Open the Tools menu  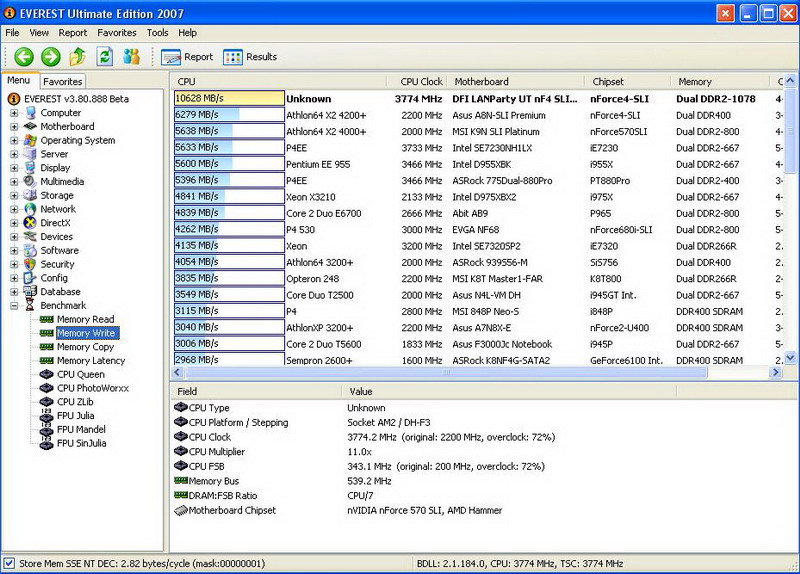(x=157, y=33)
